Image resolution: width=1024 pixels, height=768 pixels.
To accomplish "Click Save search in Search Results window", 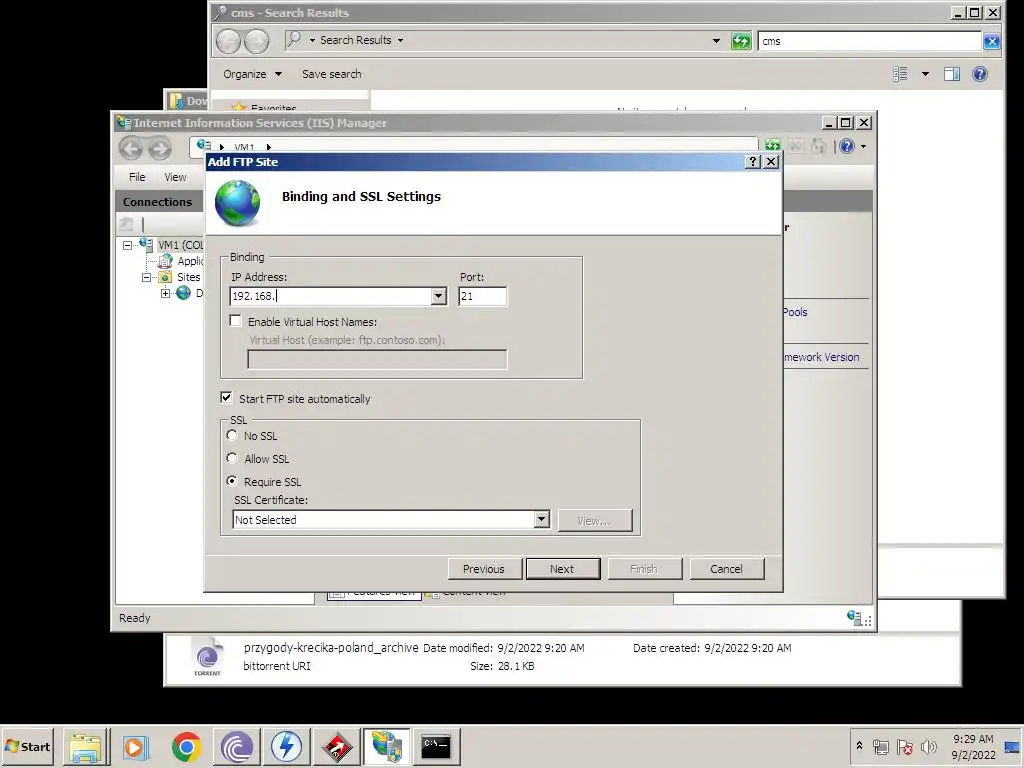I will coord(332,74).
